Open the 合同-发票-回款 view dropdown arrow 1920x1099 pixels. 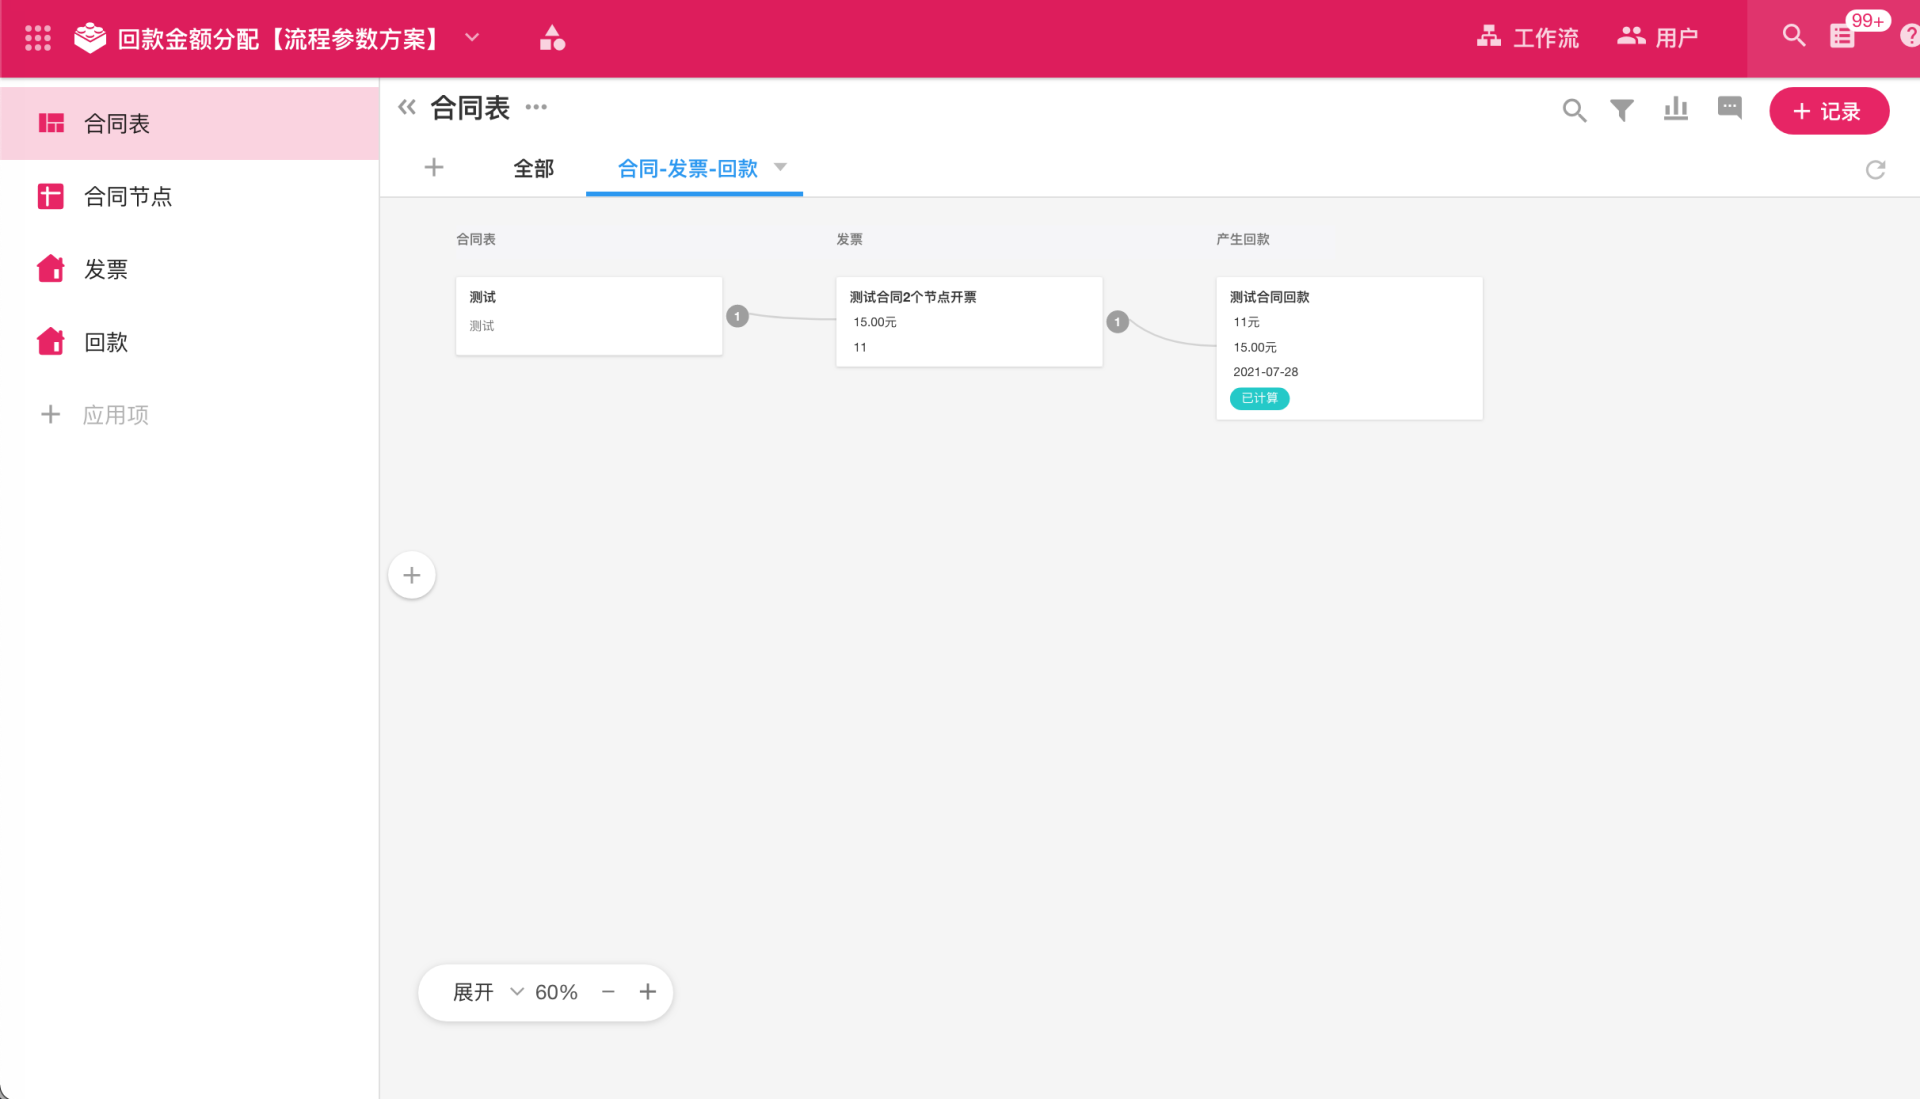781,167
